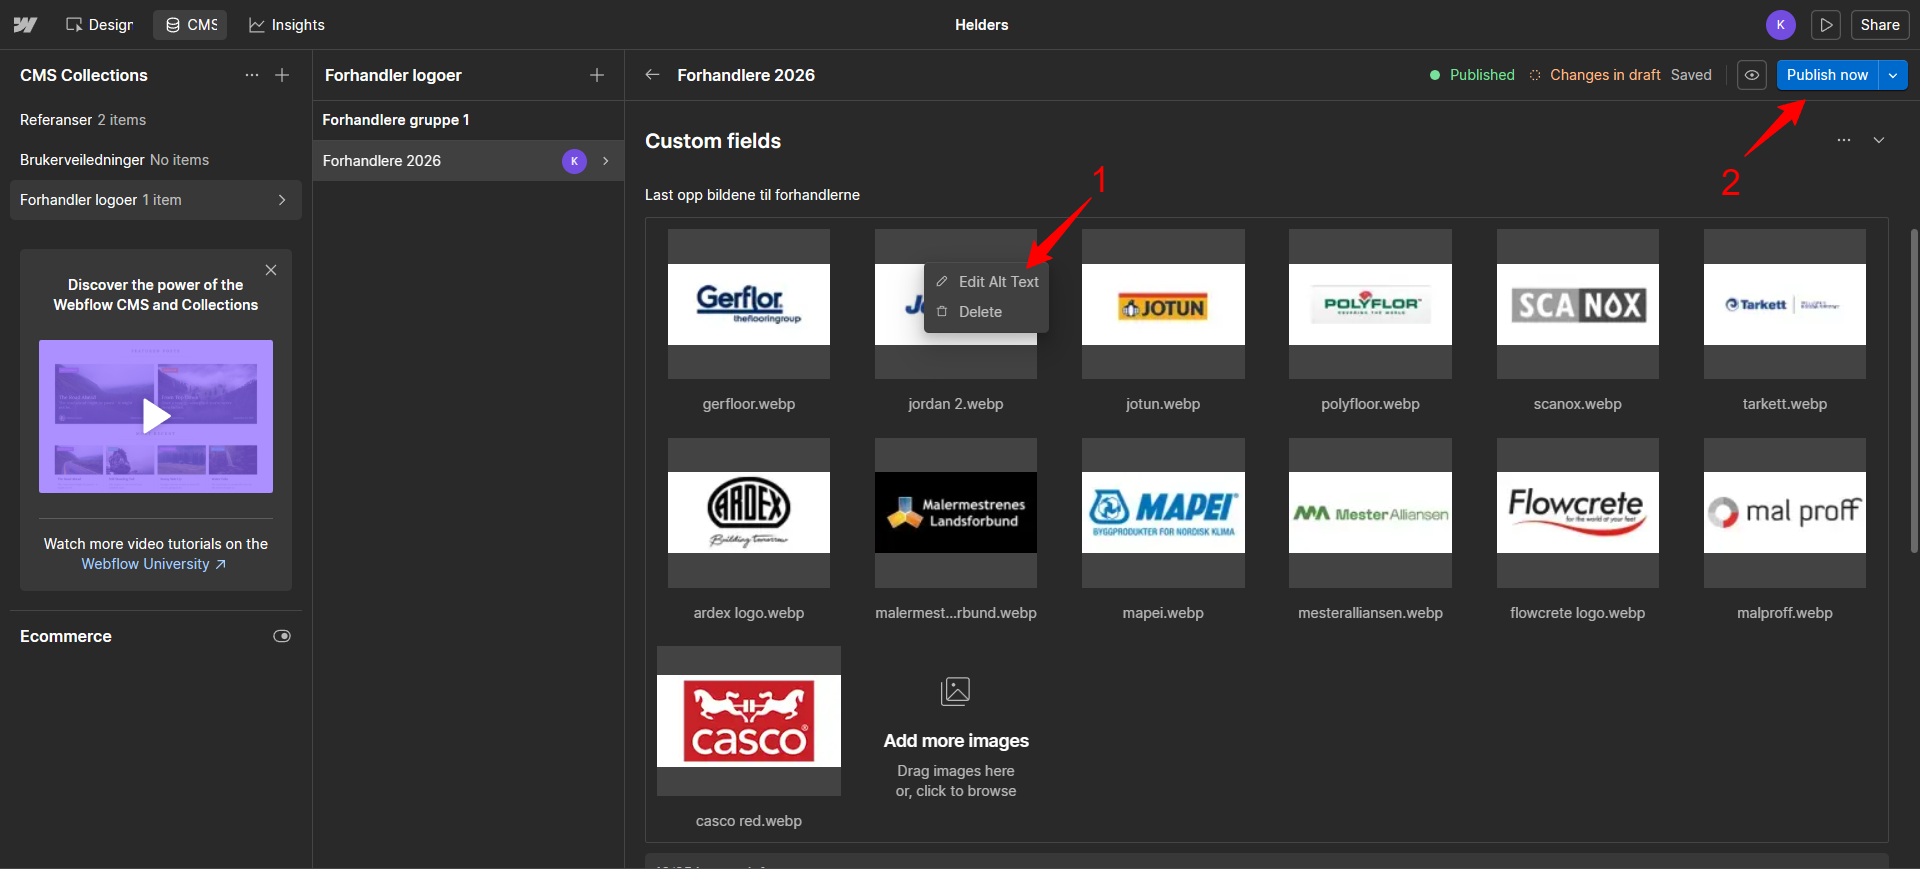This screenshot has width=1920, height=869.
Task: Switch to the CMS tab
Action: coord(191,25)
